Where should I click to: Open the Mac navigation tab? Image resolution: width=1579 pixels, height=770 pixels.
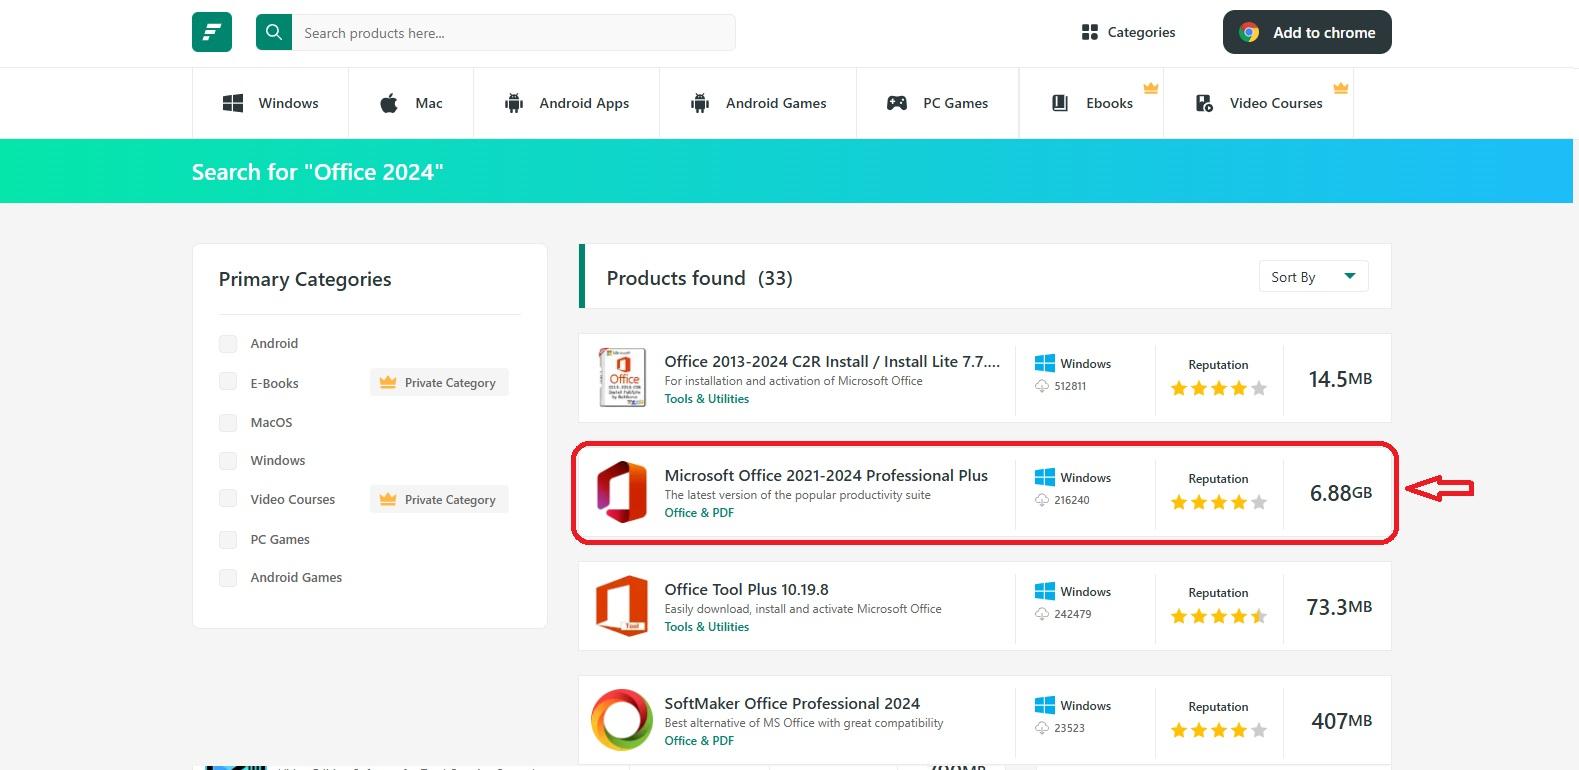click(411, 103)
